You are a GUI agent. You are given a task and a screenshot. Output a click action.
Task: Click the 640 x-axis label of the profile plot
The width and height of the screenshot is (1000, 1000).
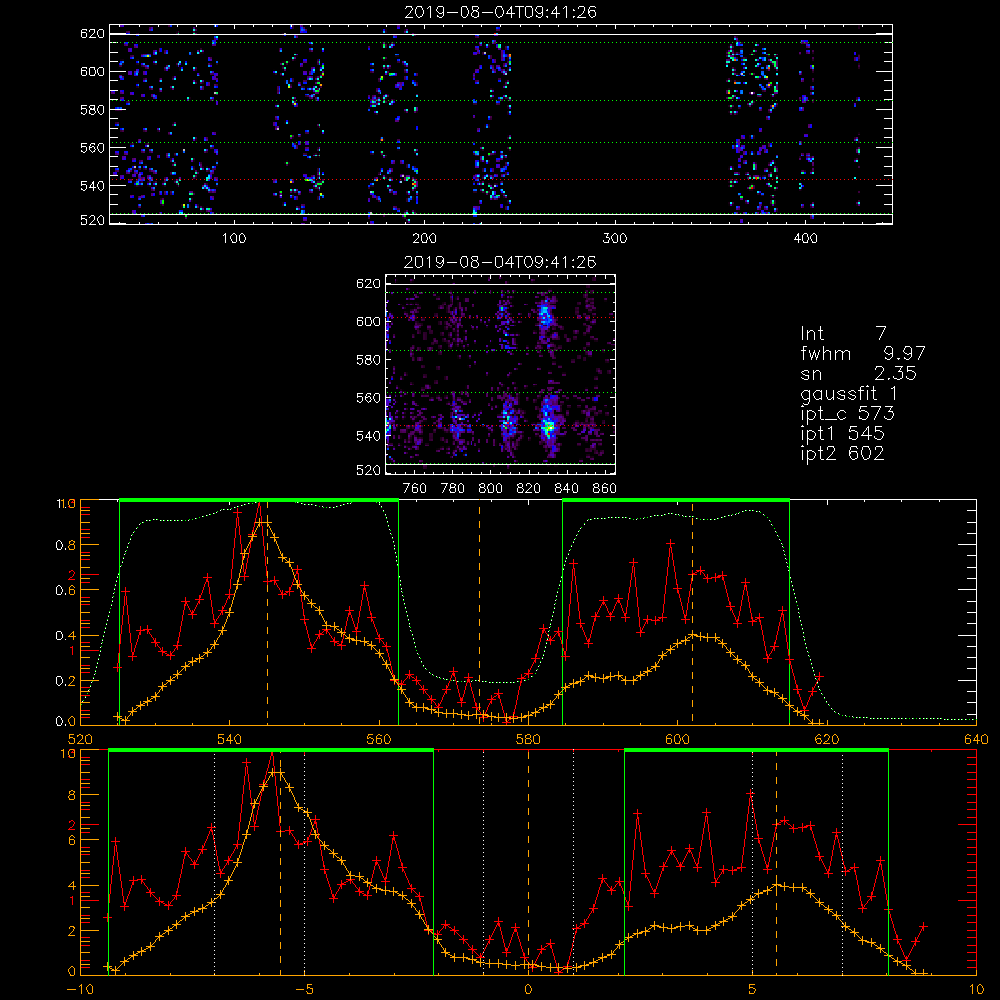[x=976, y=739]
